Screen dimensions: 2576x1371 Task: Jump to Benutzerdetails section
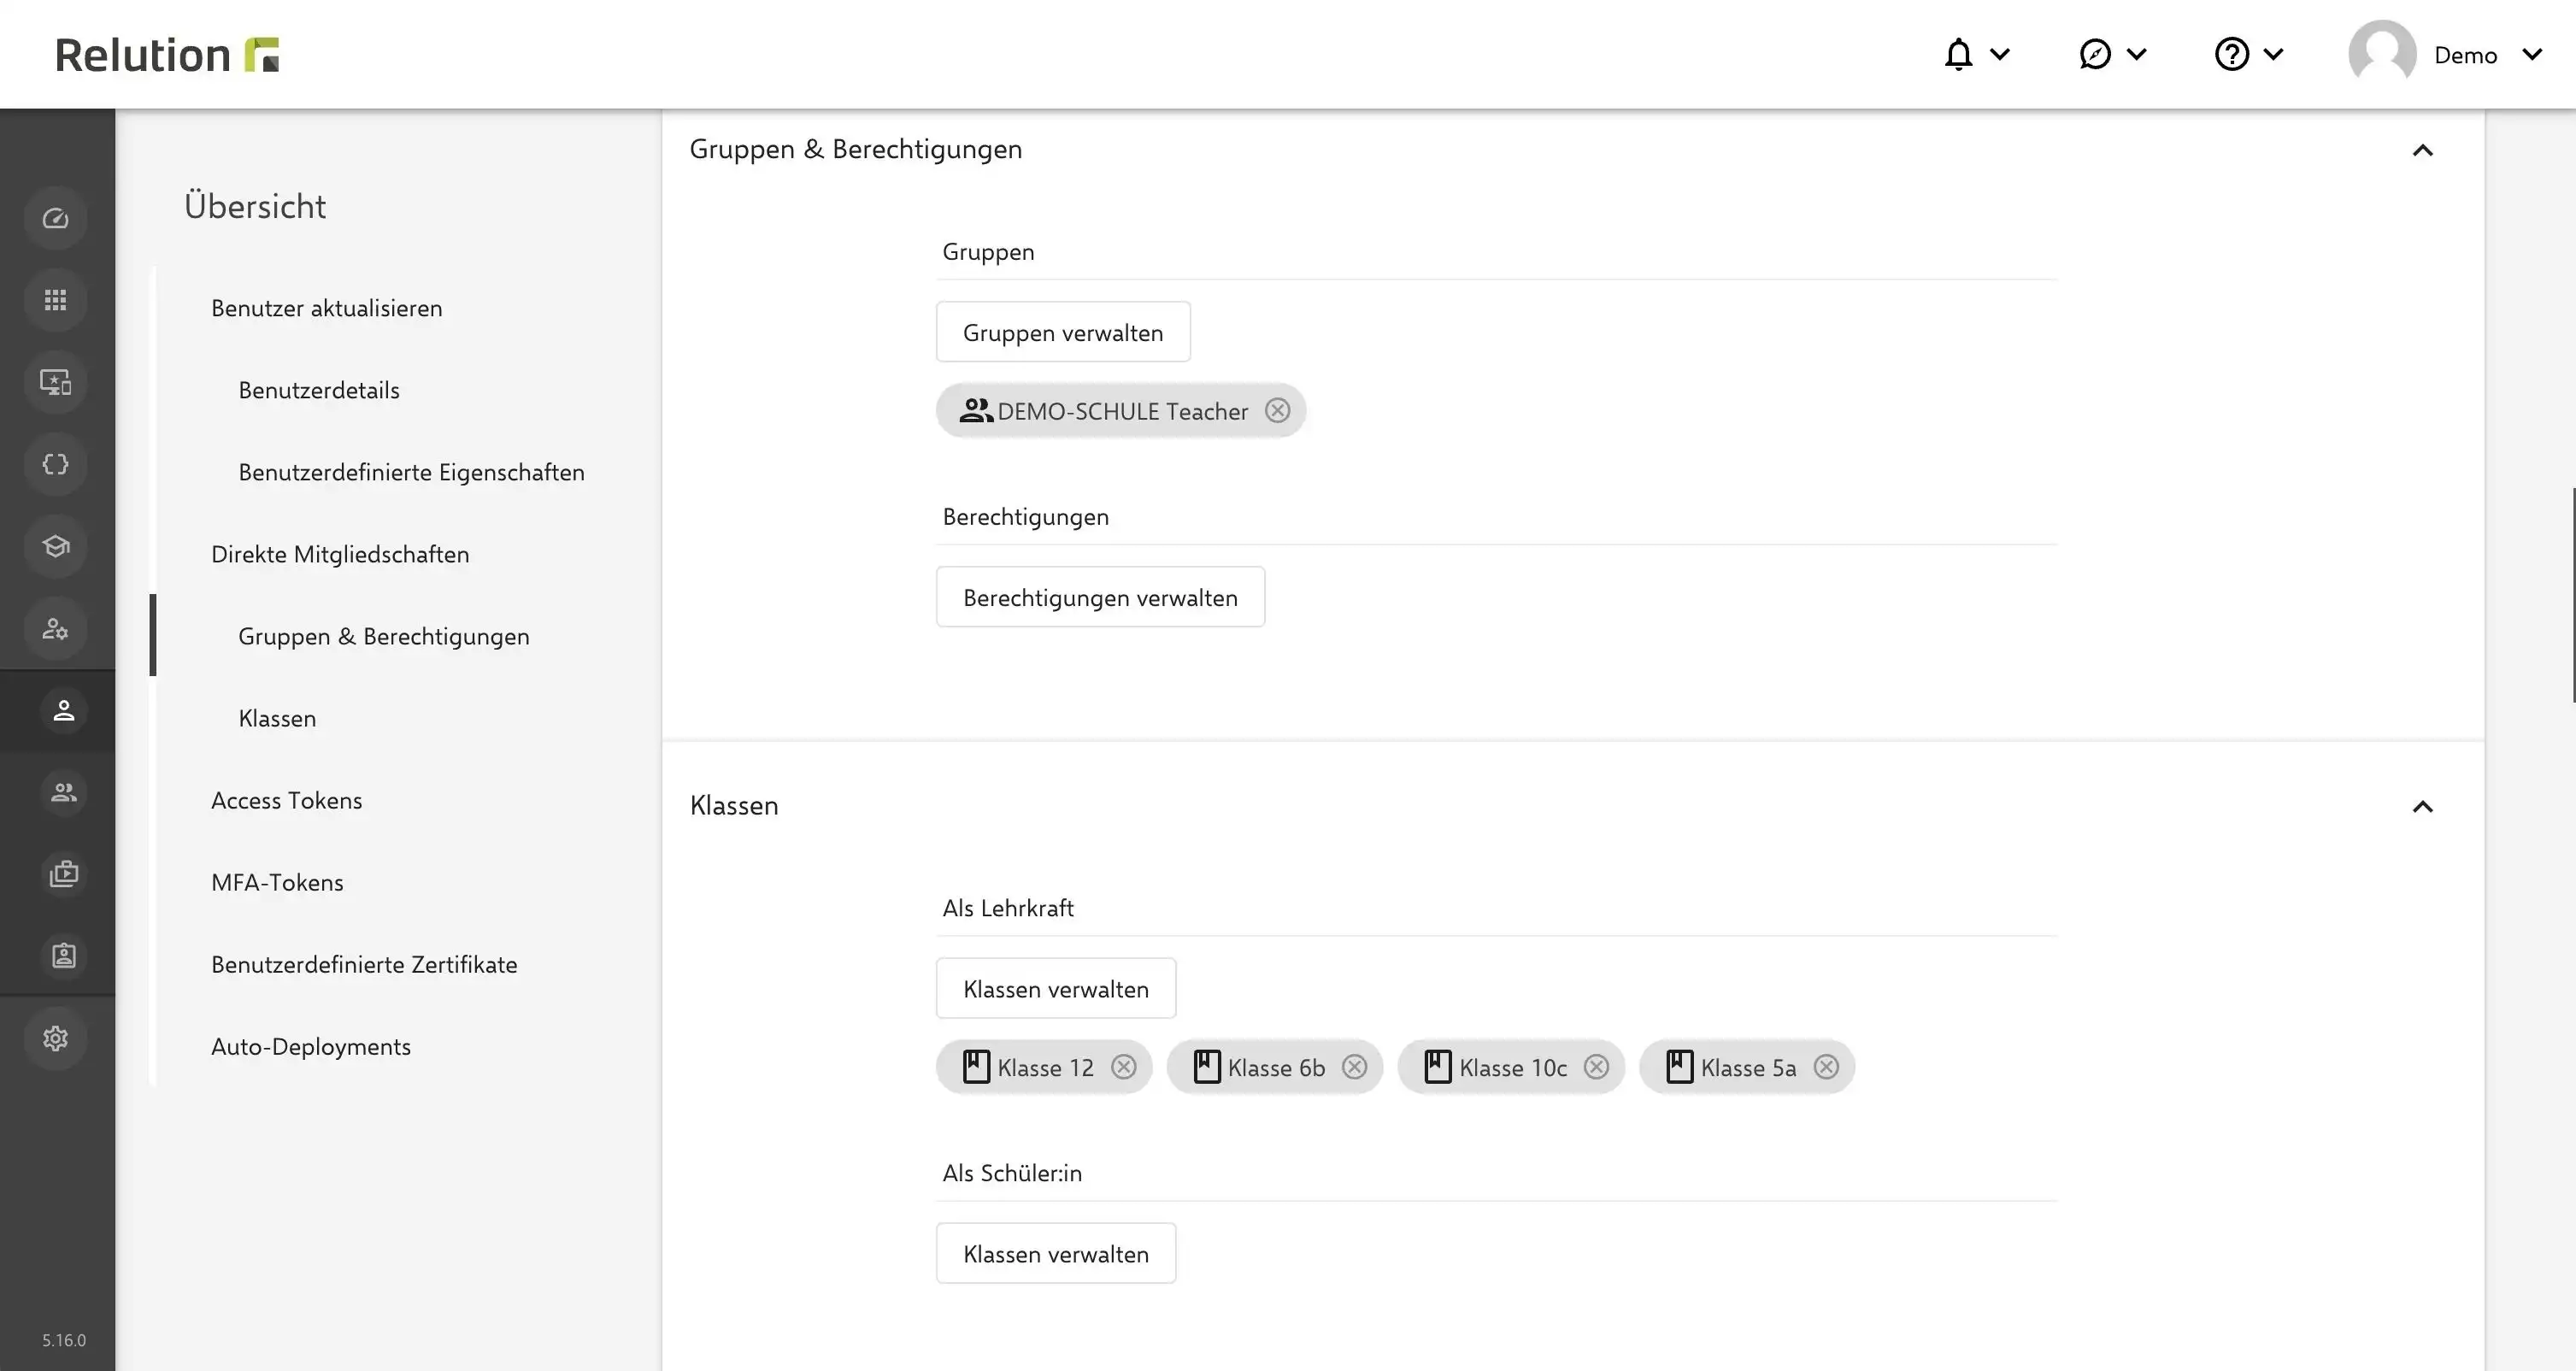click(318, 390)
